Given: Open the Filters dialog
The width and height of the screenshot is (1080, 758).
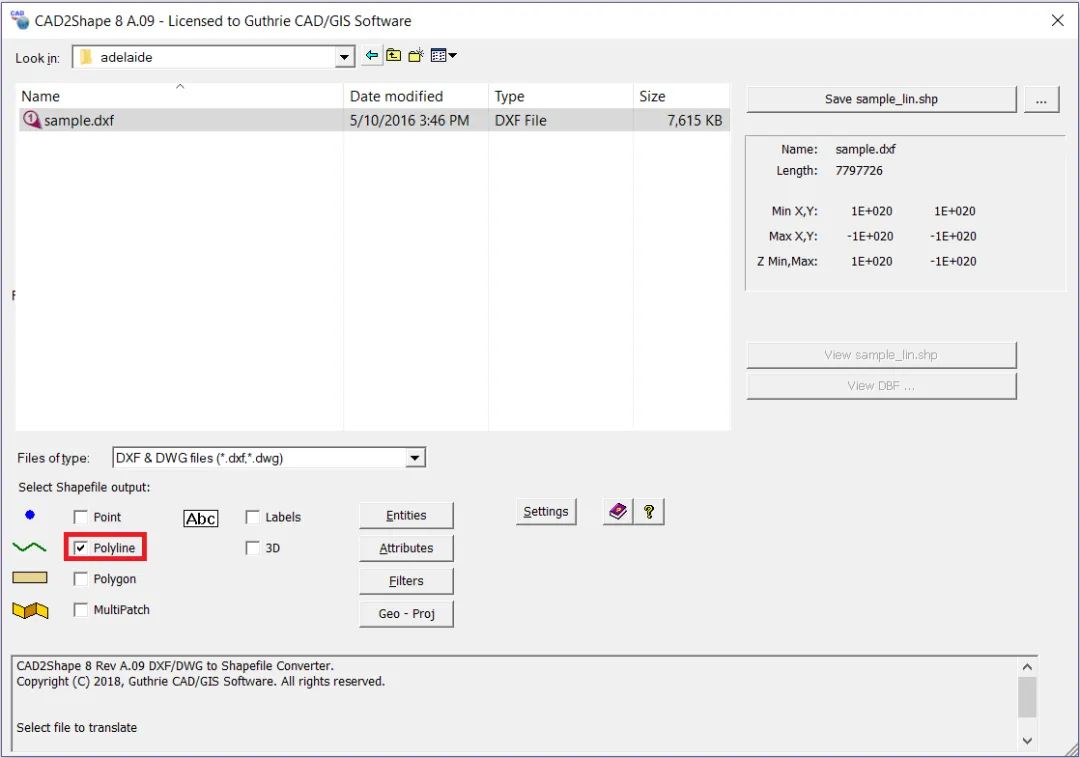Looking at the screenshot, I should pyautogui.click(x=406, y=580).
